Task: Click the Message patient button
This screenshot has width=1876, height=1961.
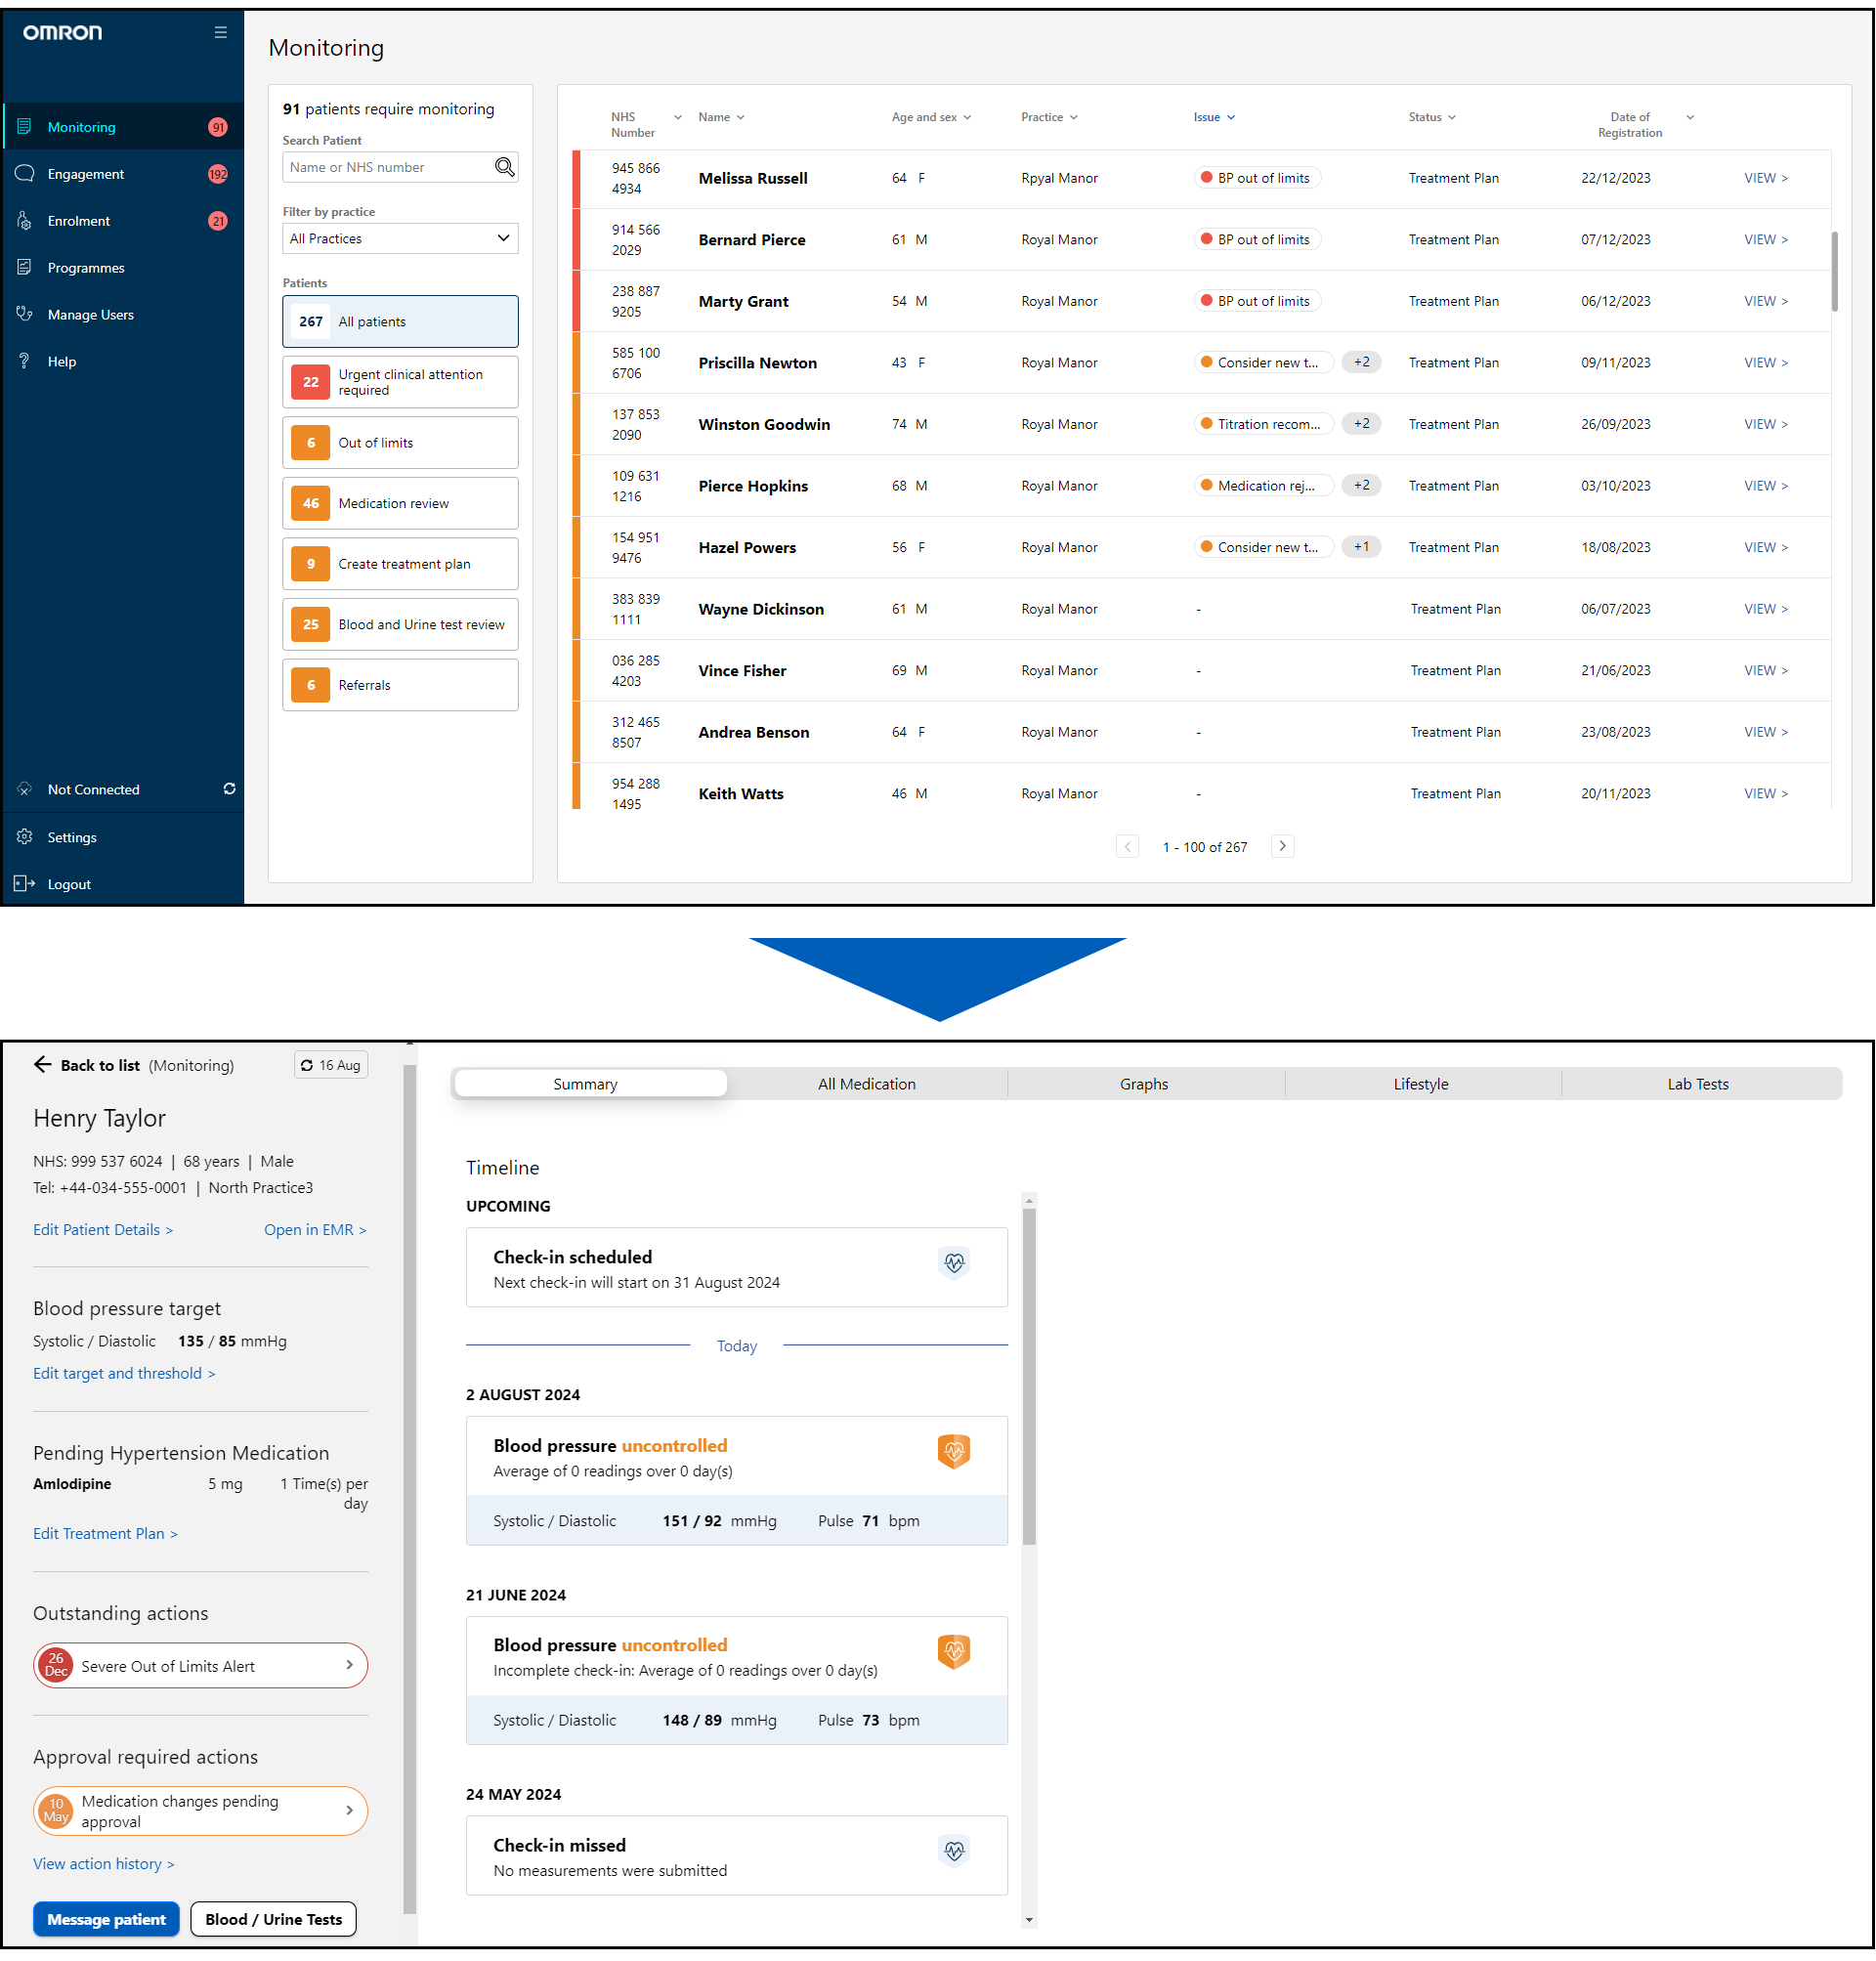Action: (x=106, y=1919)
